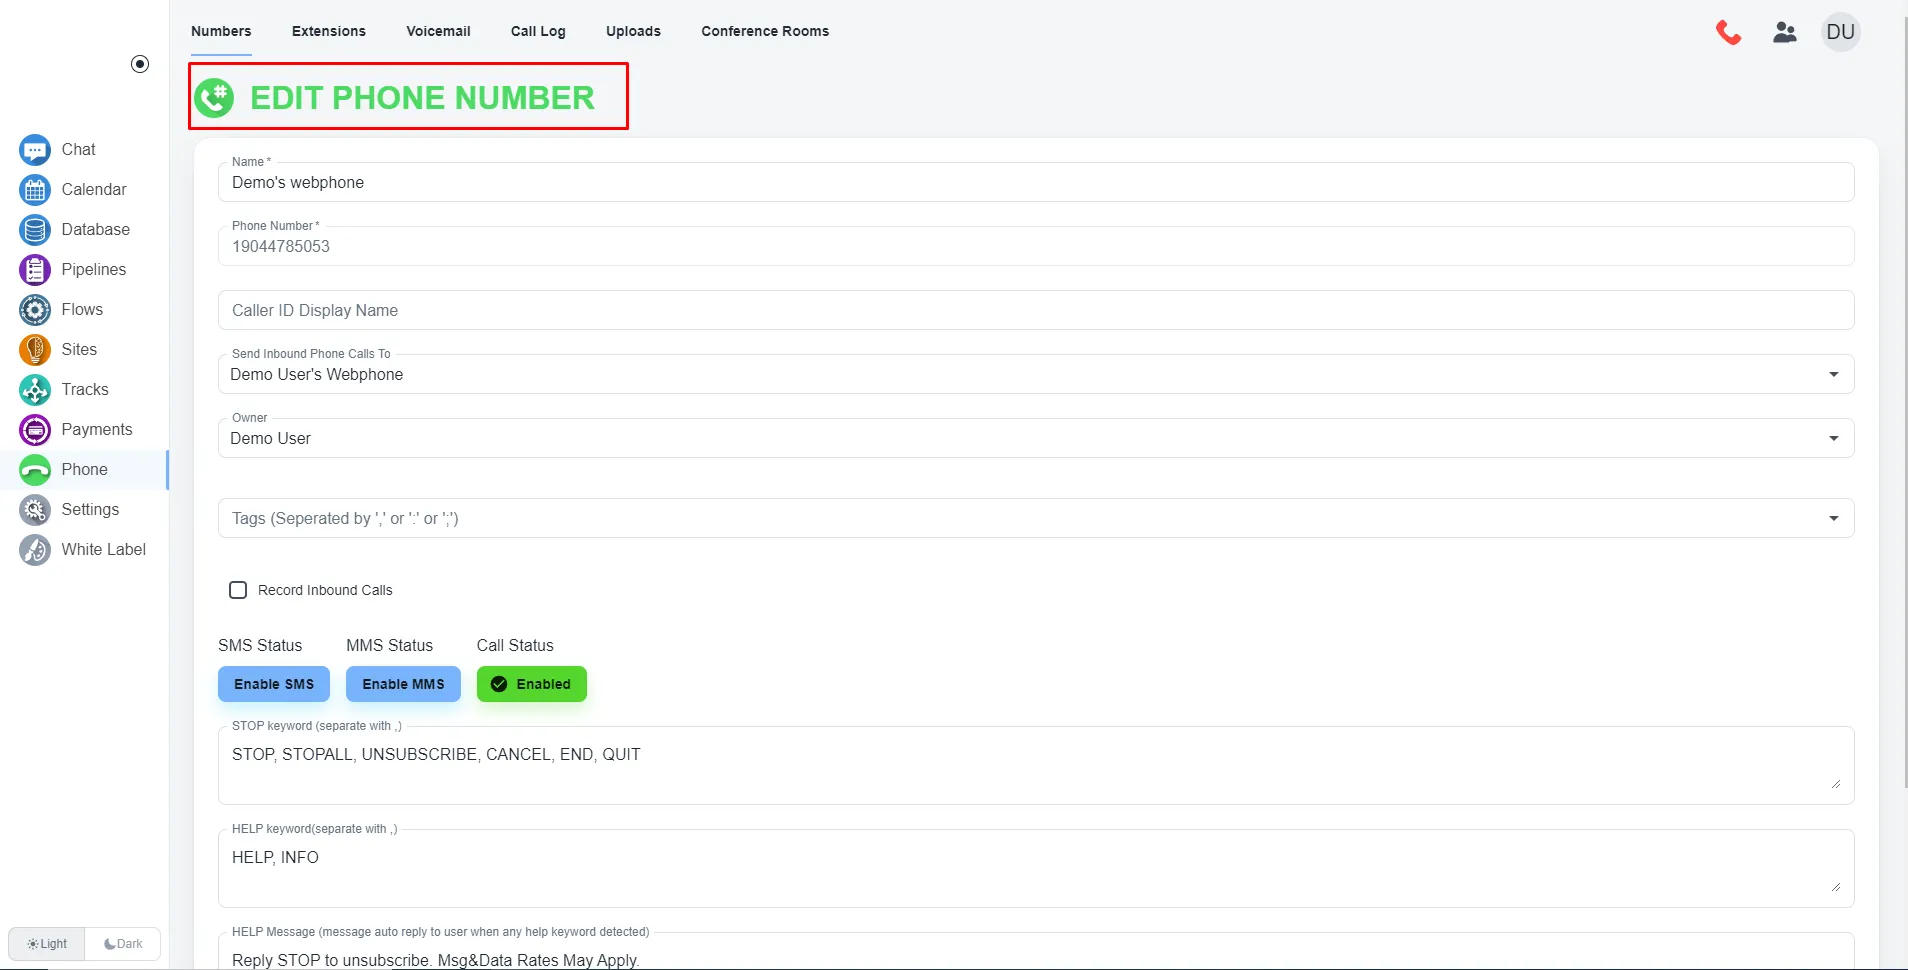This screenshot has height=970, width=1908.
Task: Click the HELP Message text field
Action: tap(1036, 952)
